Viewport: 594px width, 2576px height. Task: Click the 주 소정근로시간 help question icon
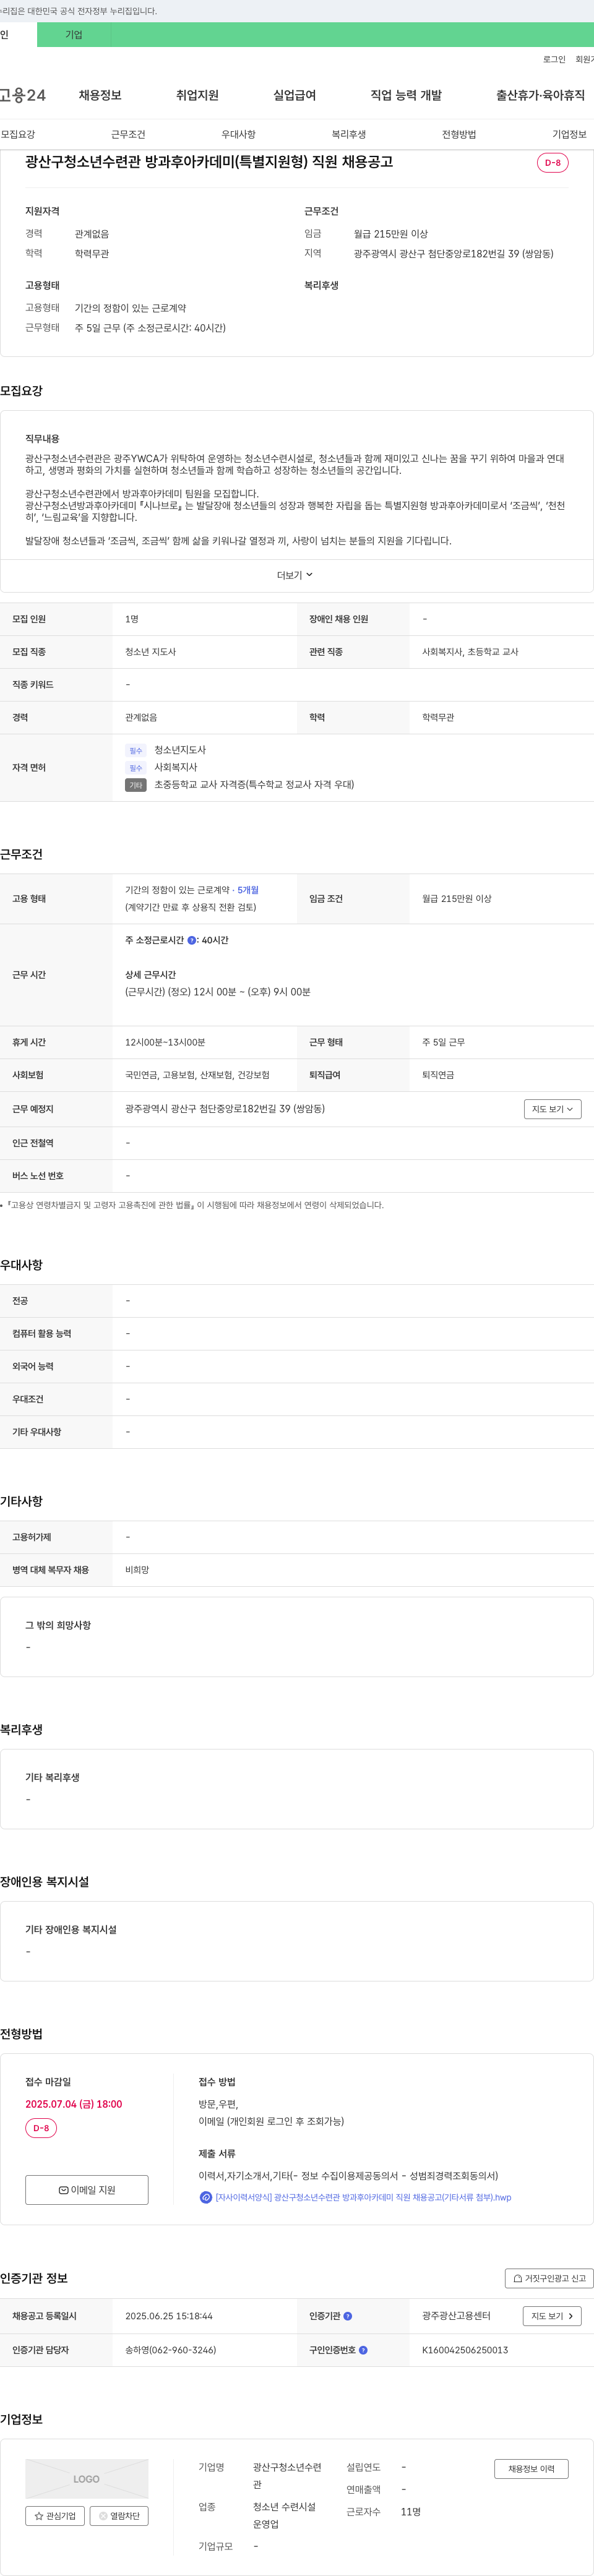click(x=192, y=940)
